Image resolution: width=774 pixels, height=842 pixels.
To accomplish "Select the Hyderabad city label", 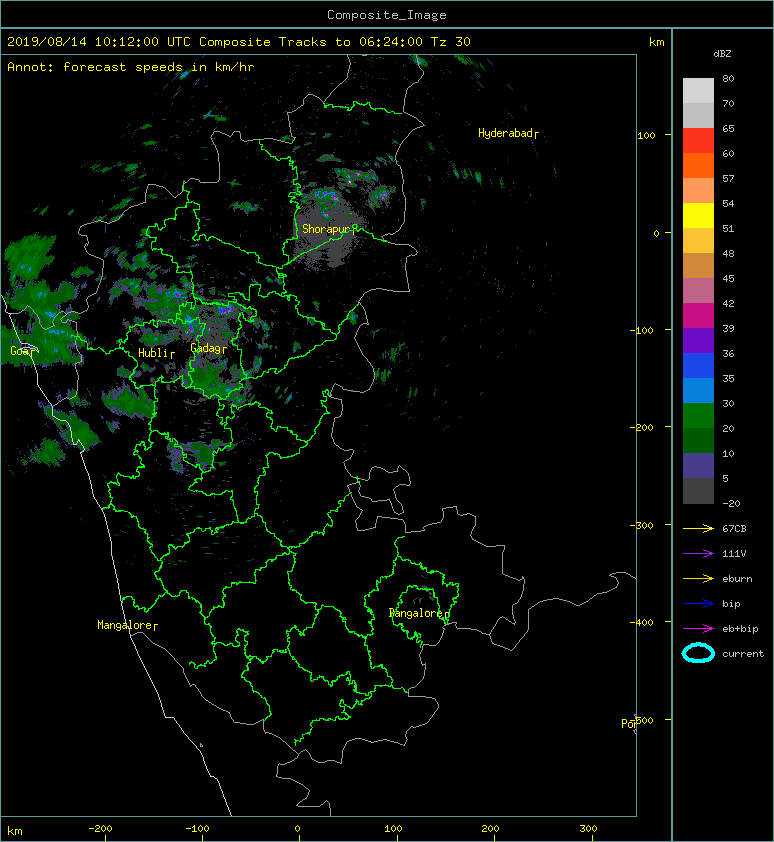I will [508, 133].
